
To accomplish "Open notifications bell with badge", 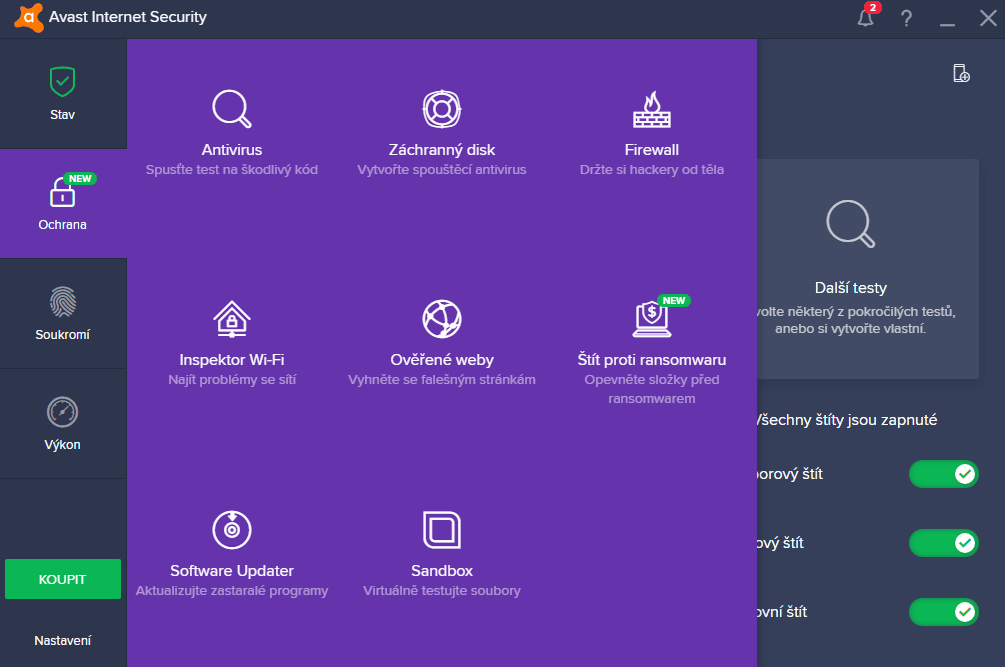I will click(x=866, y=16).
